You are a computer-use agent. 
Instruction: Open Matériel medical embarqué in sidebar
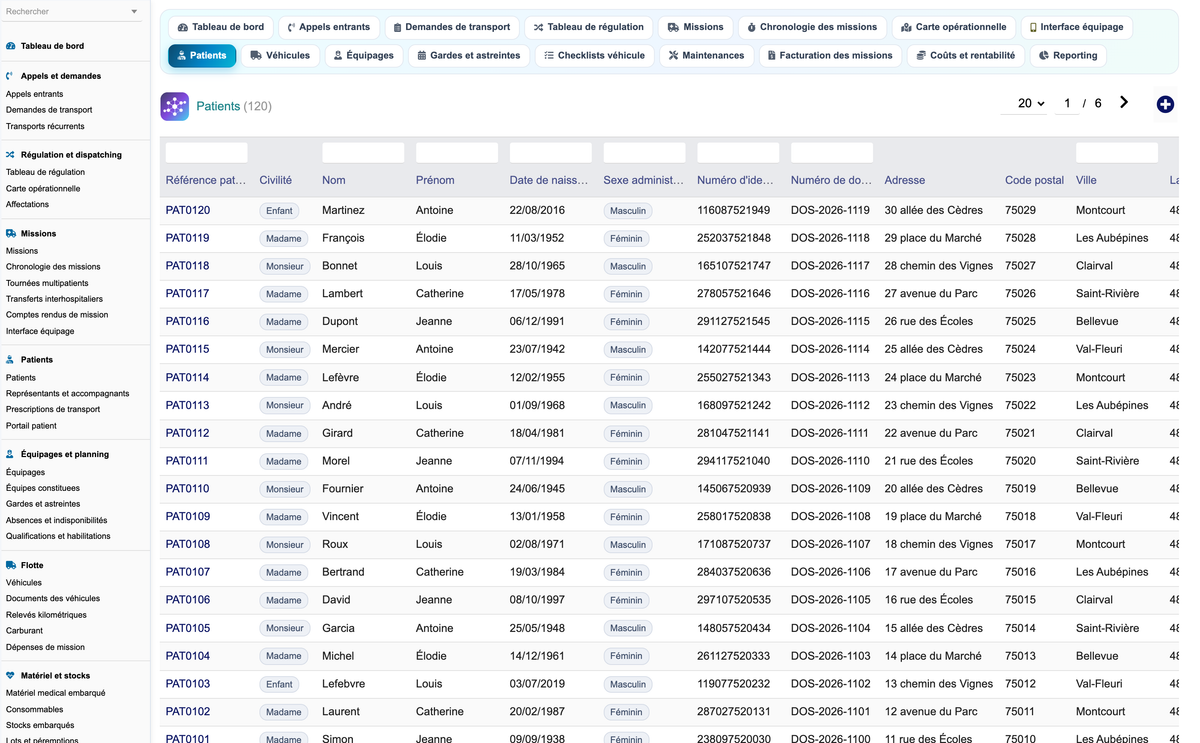tap(55, 693)
